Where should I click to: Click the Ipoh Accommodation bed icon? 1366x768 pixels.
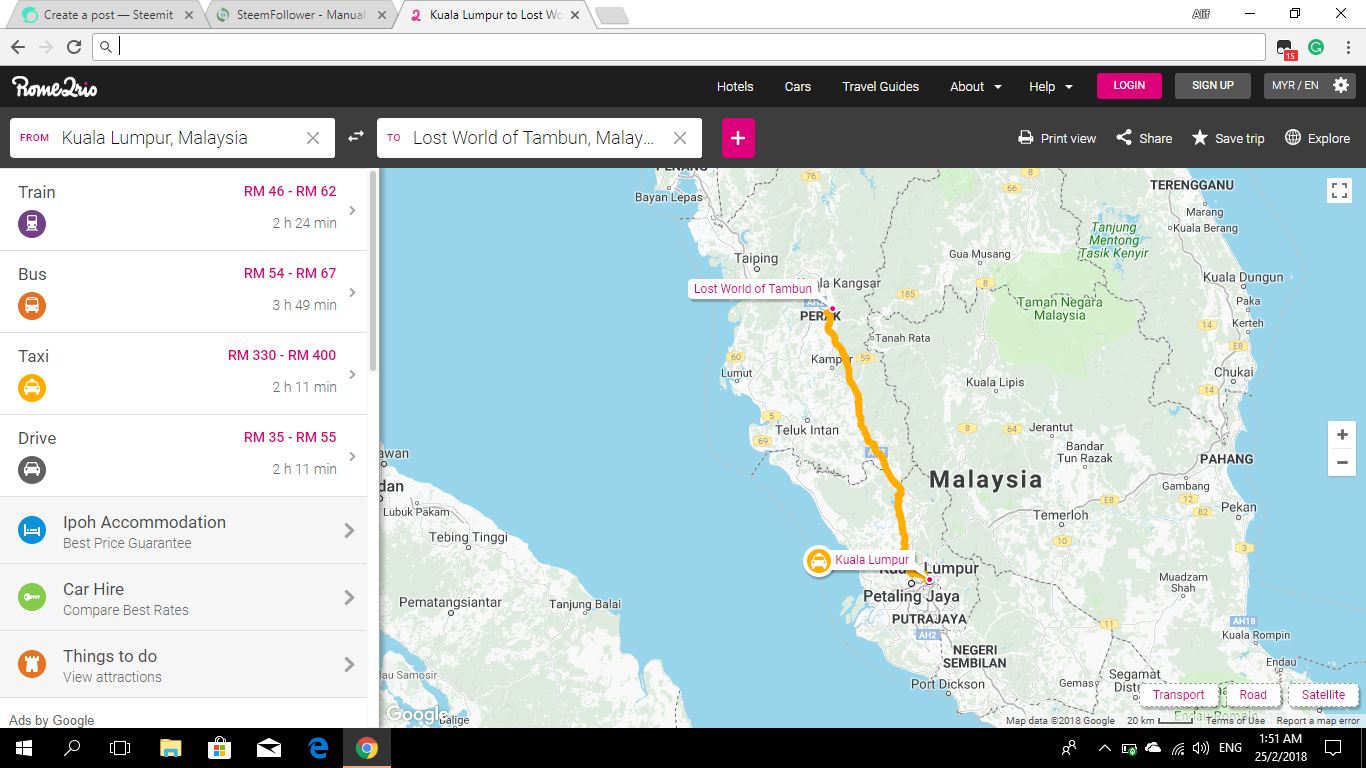point(32,530)
